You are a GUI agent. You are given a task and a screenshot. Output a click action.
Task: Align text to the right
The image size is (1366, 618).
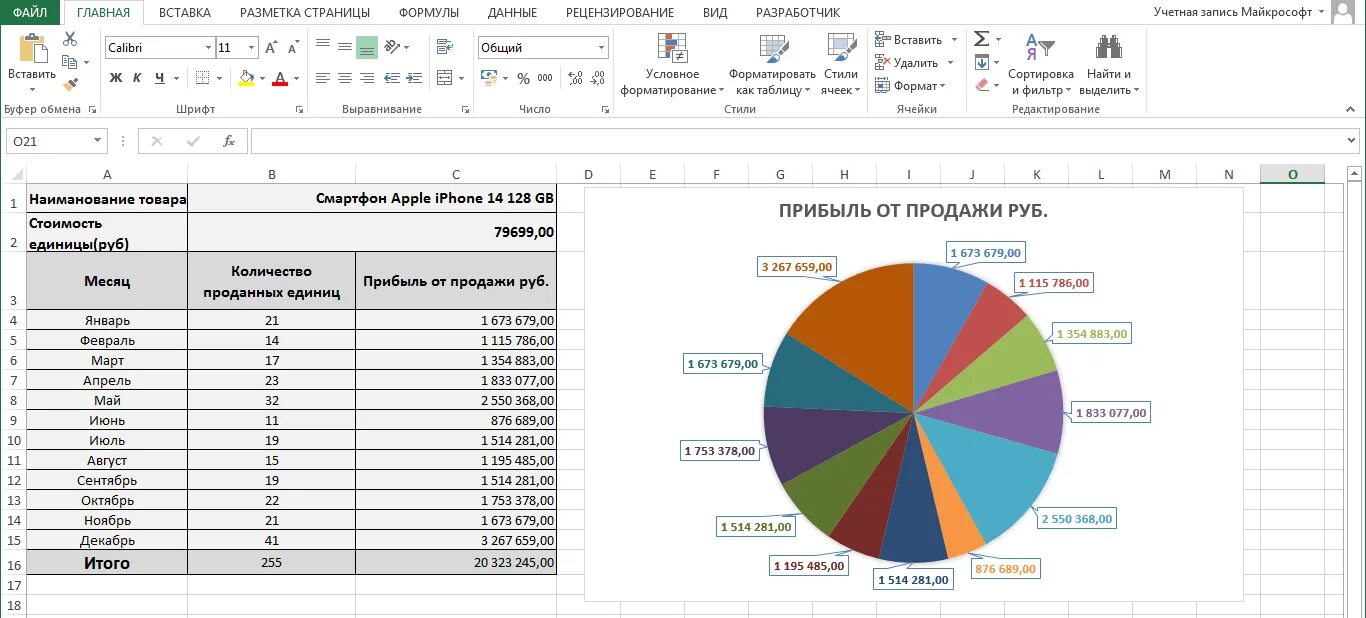tap(367, 78)
